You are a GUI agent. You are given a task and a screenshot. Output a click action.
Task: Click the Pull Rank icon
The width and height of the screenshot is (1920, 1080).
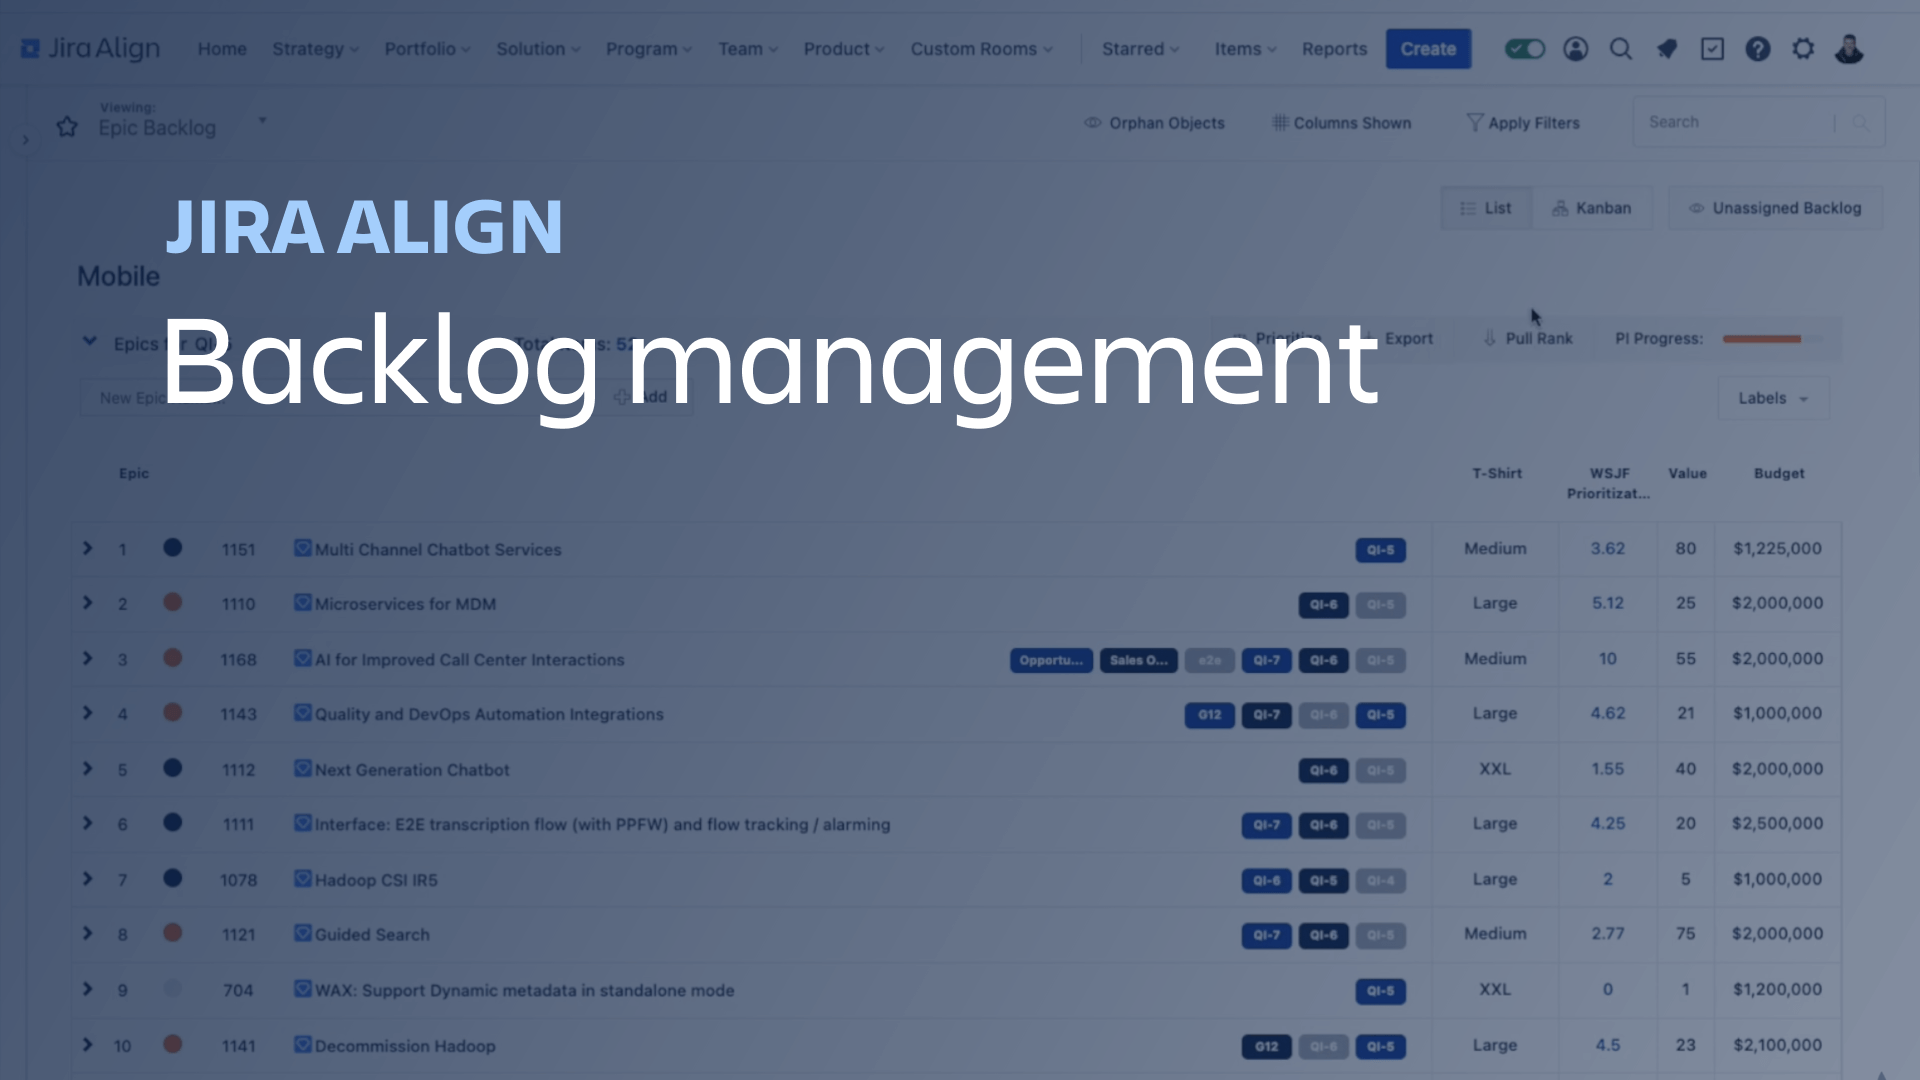coord(1490,339)
